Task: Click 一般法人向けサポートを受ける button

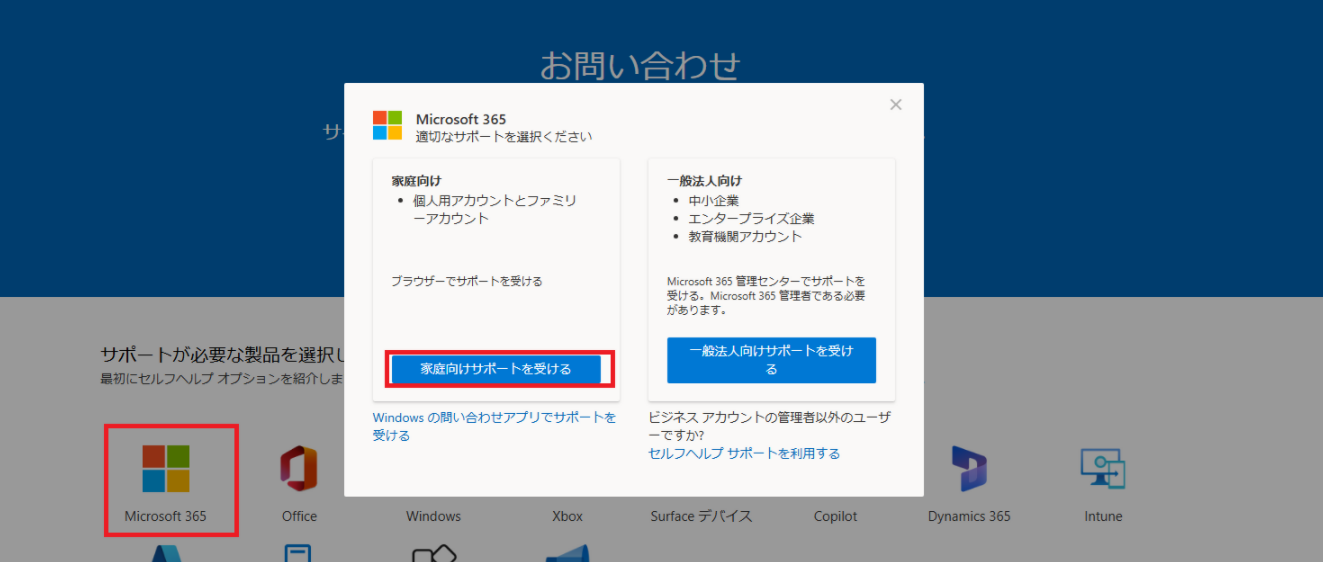Action: pos(771,360)
